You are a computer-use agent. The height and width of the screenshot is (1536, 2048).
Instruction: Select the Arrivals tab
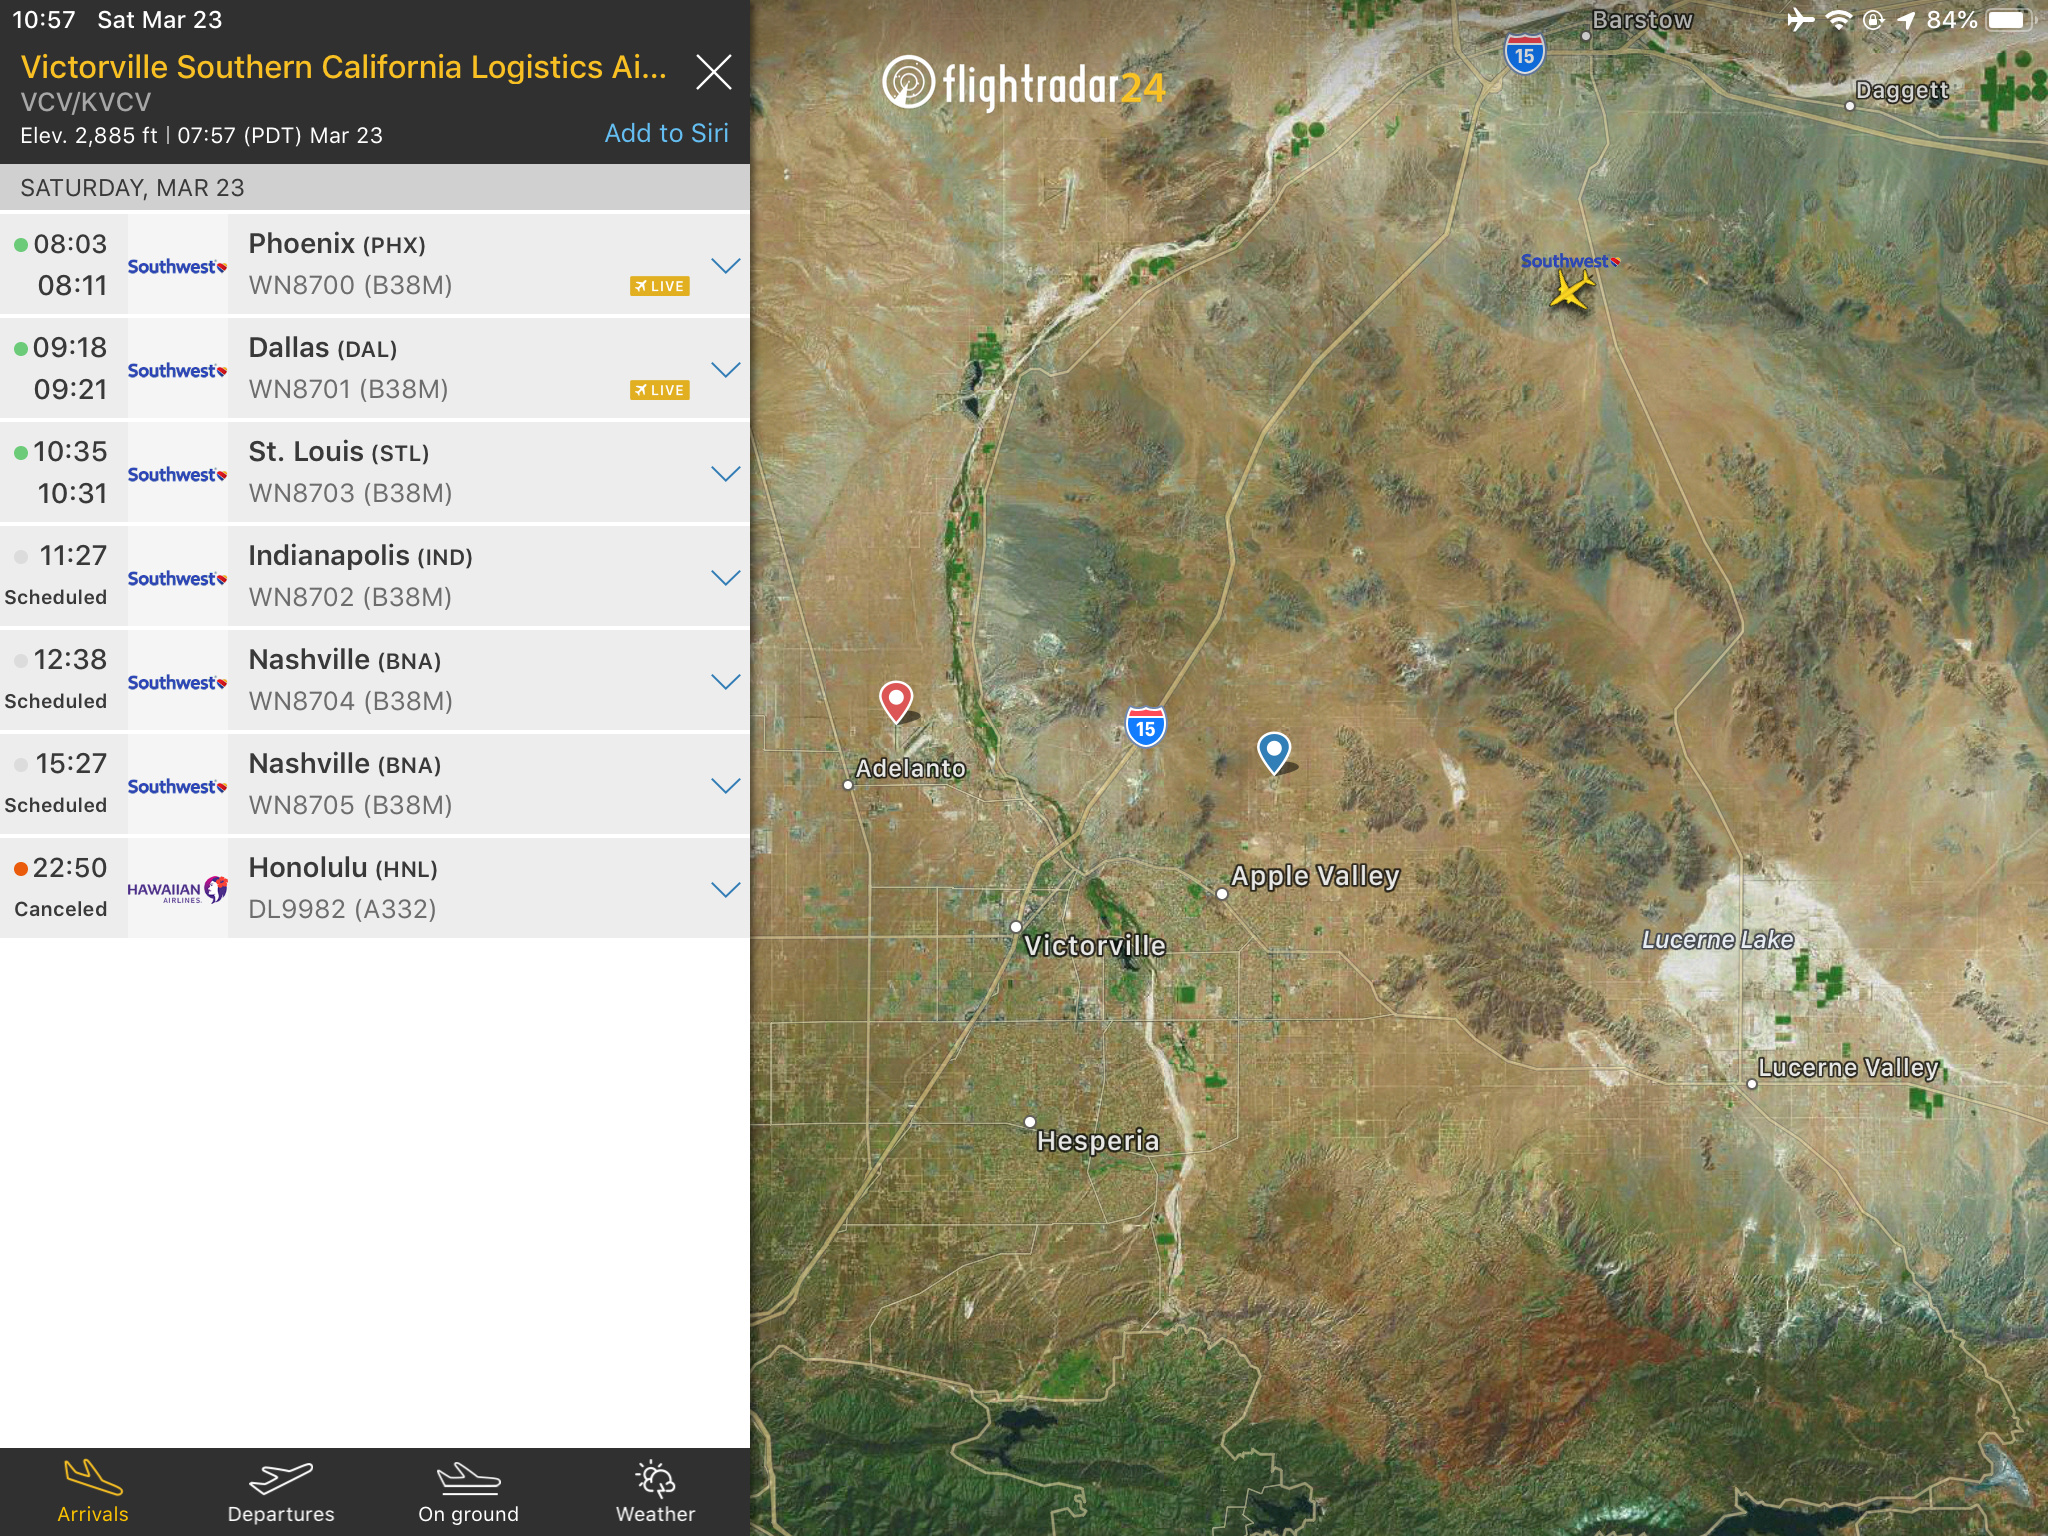93,1492
